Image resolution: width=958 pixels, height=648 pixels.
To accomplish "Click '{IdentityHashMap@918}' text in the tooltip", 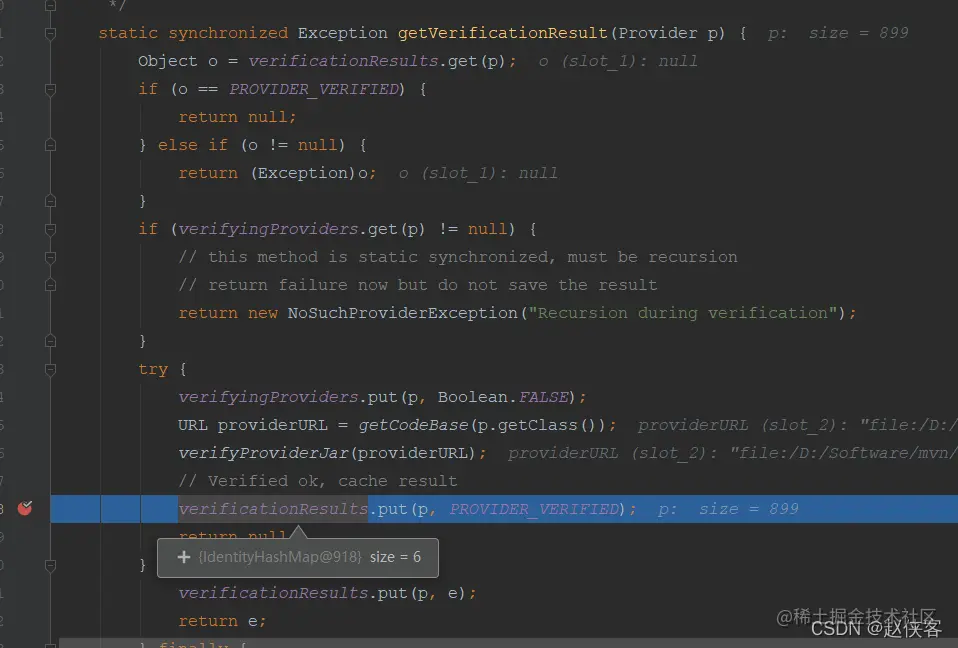I will coord(280,557).
